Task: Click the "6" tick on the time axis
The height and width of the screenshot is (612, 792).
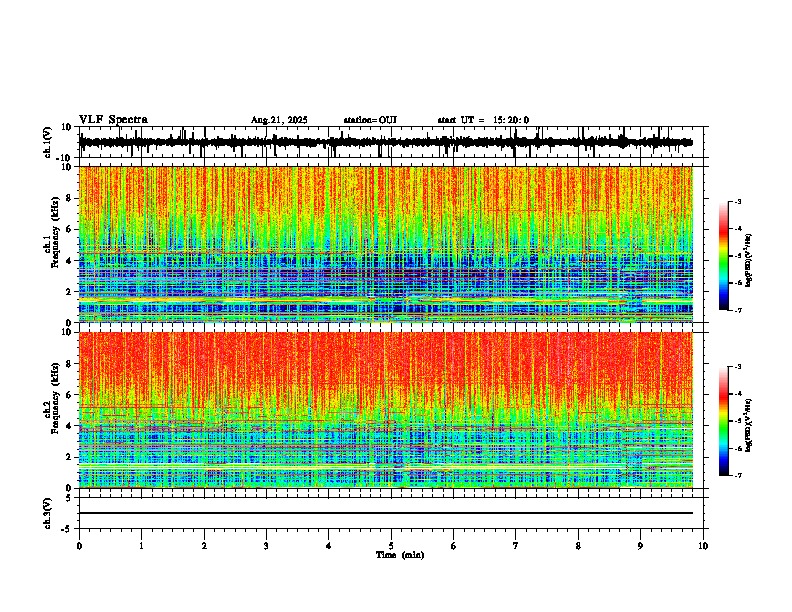Action: (454, 545)
